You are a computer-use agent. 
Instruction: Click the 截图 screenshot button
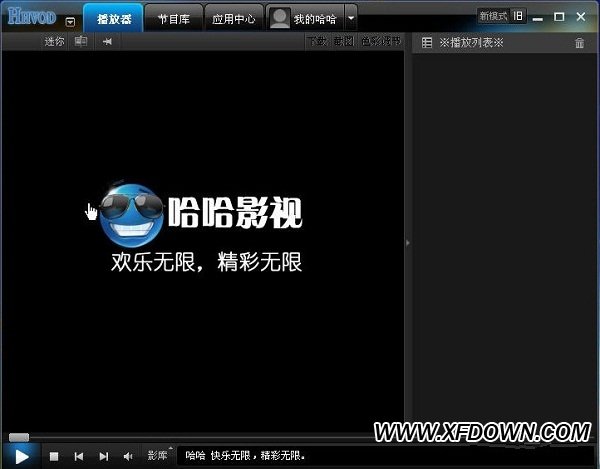[343, 41]
